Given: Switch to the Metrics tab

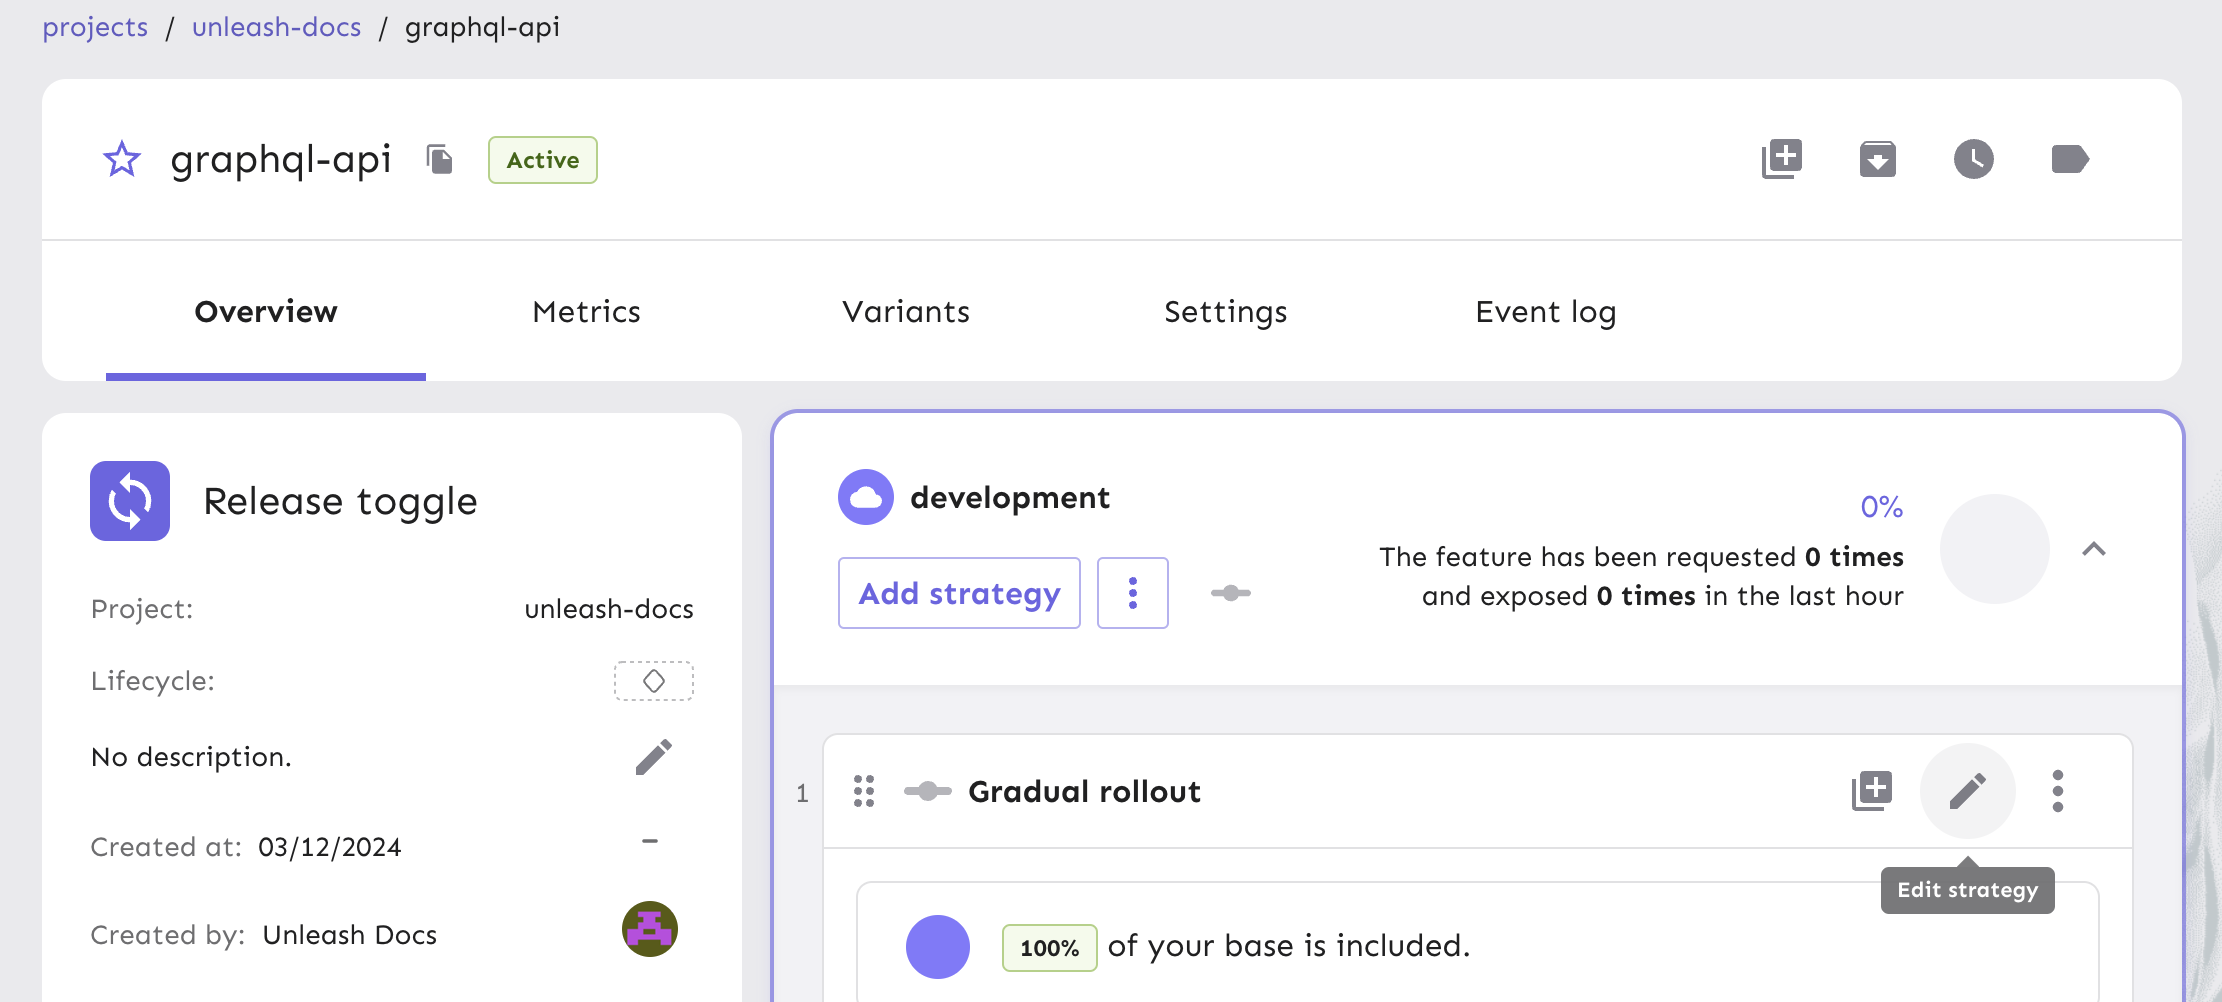Looking at the screenshot, I should point(586,312).
